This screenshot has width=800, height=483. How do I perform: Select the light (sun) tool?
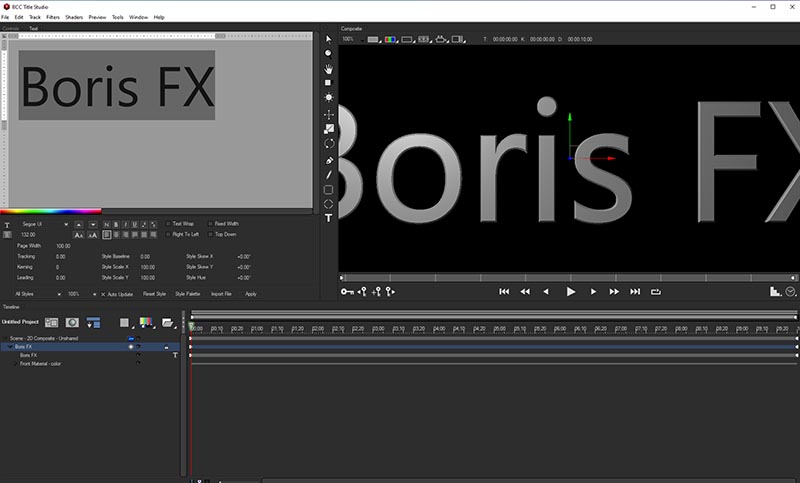pyautogui.click(x=329, y=97)
